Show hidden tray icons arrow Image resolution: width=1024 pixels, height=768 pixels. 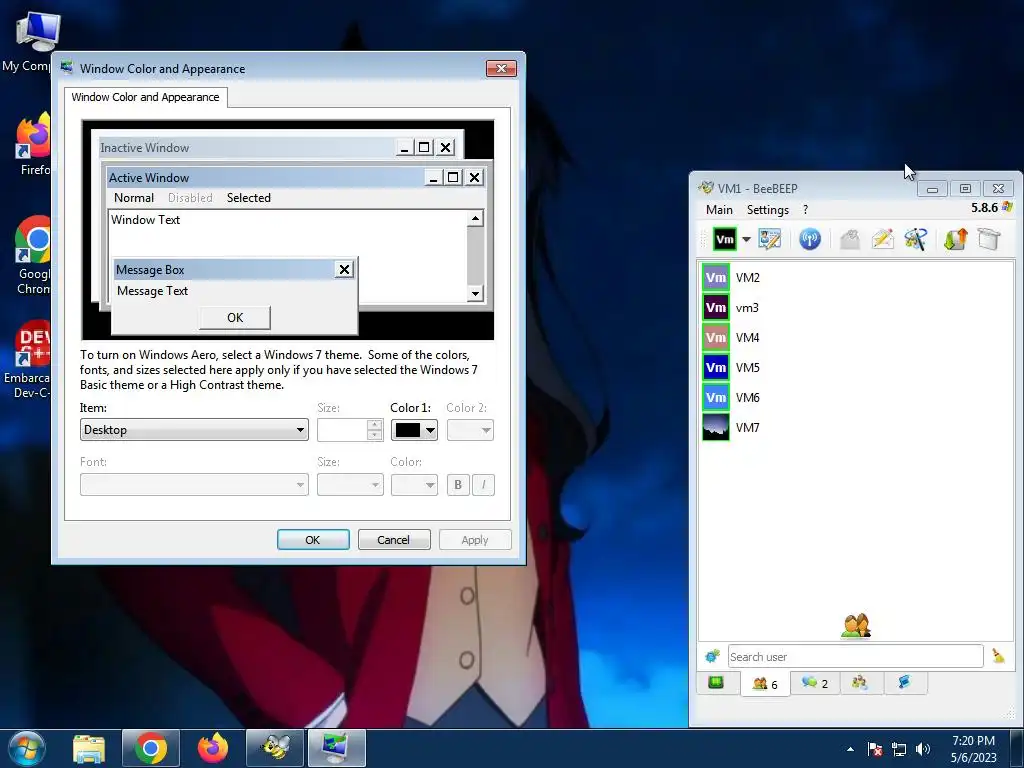850,749
